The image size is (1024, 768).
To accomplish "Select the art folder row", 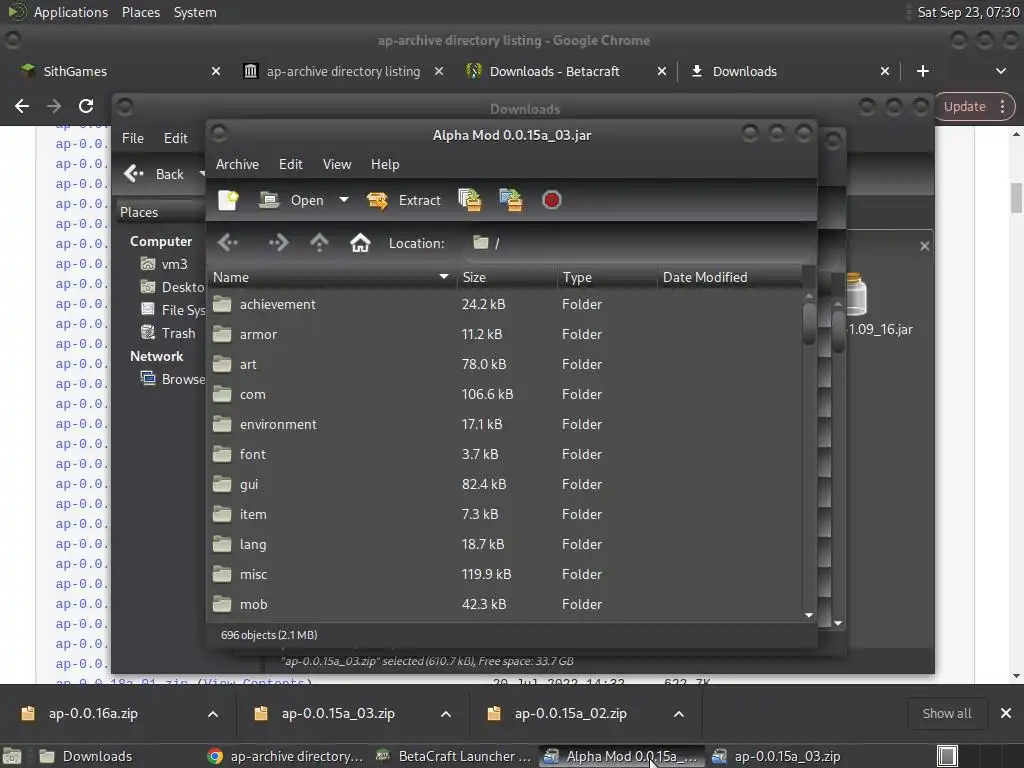I will coord(505,364).
